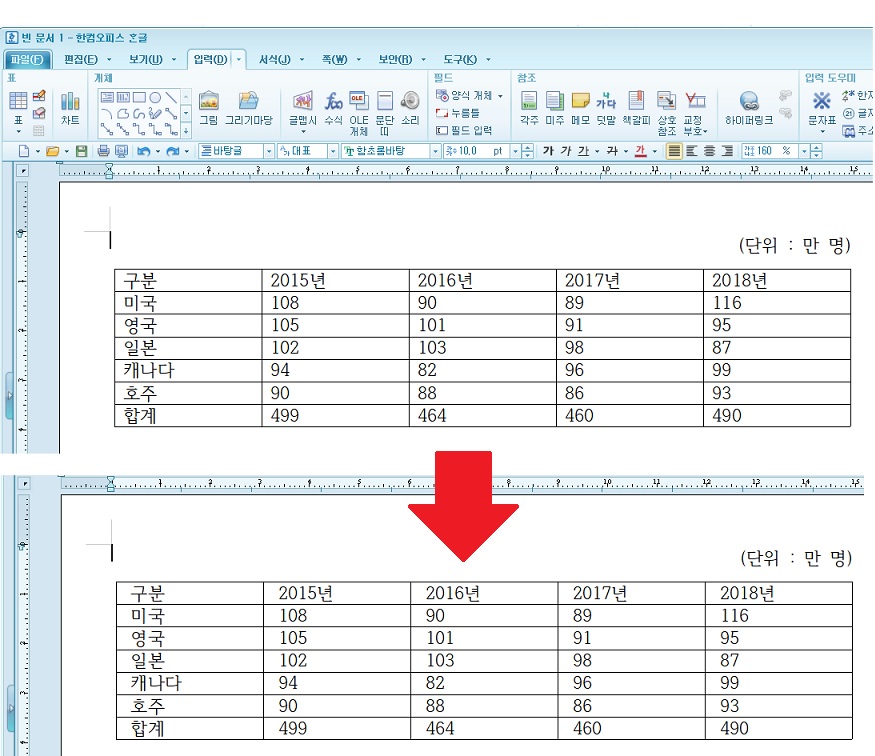Toggle strikethrough 가 formatting
Image resolution: width=875 pixels, height=756 pixels.
[x=612, y=151]
